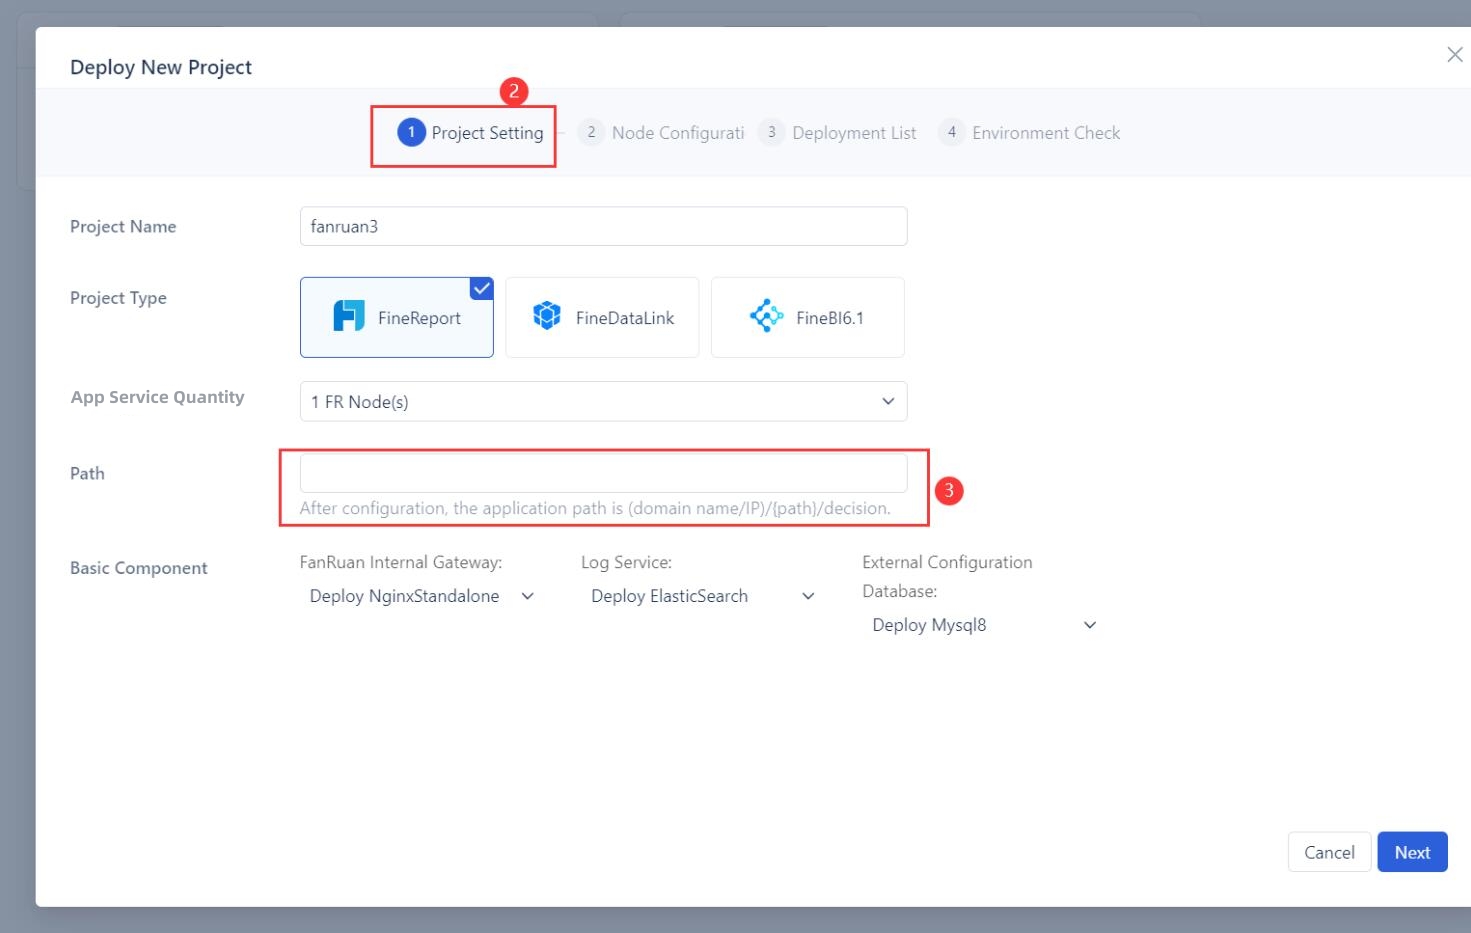The height and width of the screenshot is (933, 1471).
Task: Click the Project Type label
Action: (x=118, y=298)
